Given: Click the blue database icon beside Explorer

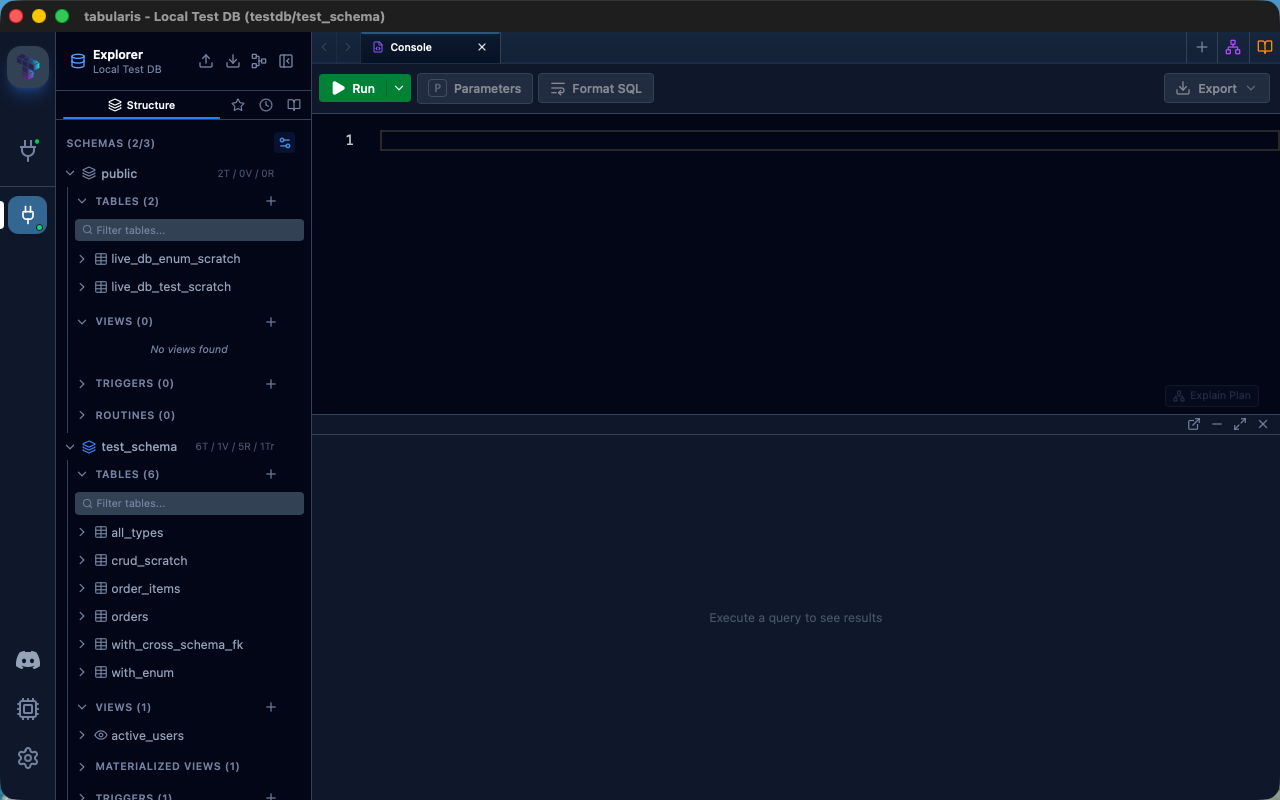Looking at the screenshot, I should pos(77,61).
